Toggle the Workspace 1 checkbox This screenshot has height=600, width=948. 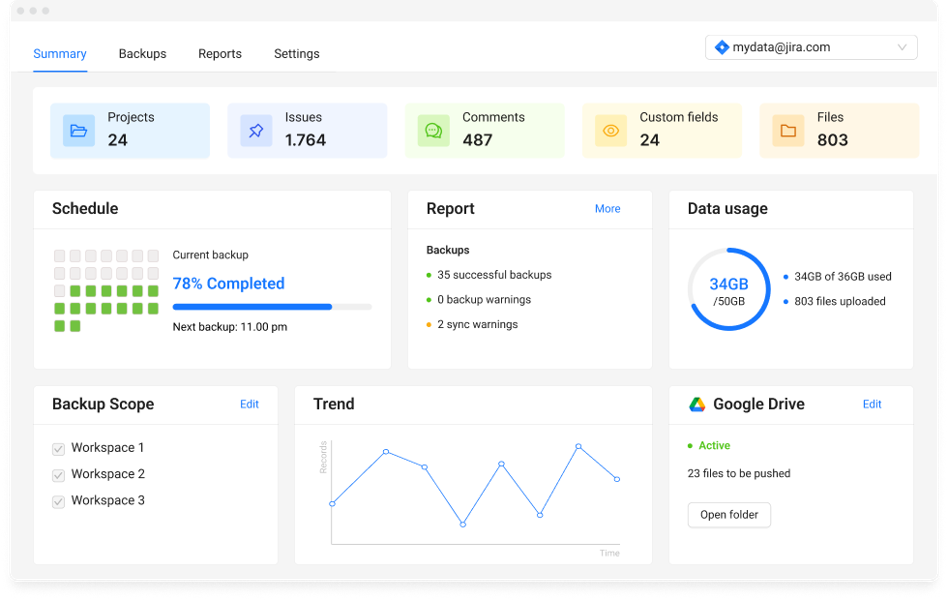point(59,449)
